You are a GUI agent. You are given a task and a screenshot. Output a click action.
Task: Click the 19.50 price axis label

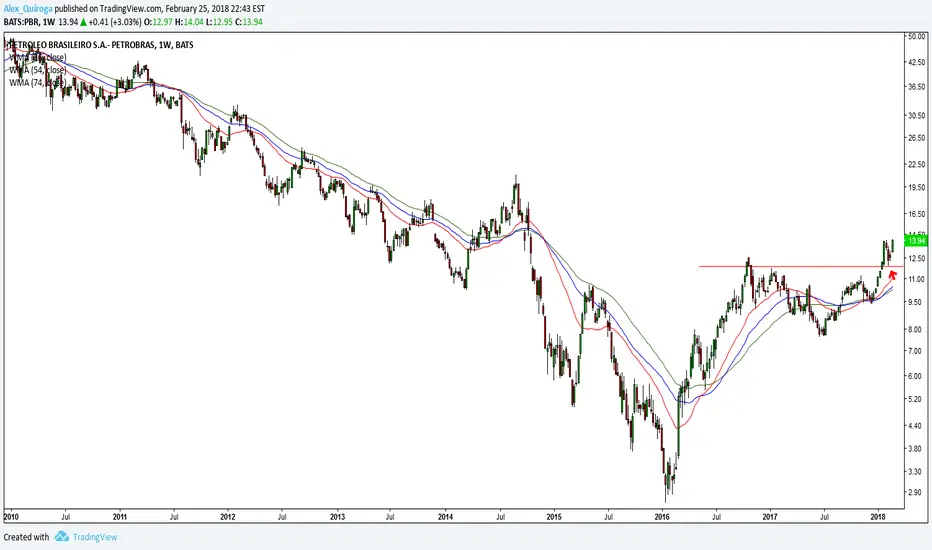(x=917, y=187)
